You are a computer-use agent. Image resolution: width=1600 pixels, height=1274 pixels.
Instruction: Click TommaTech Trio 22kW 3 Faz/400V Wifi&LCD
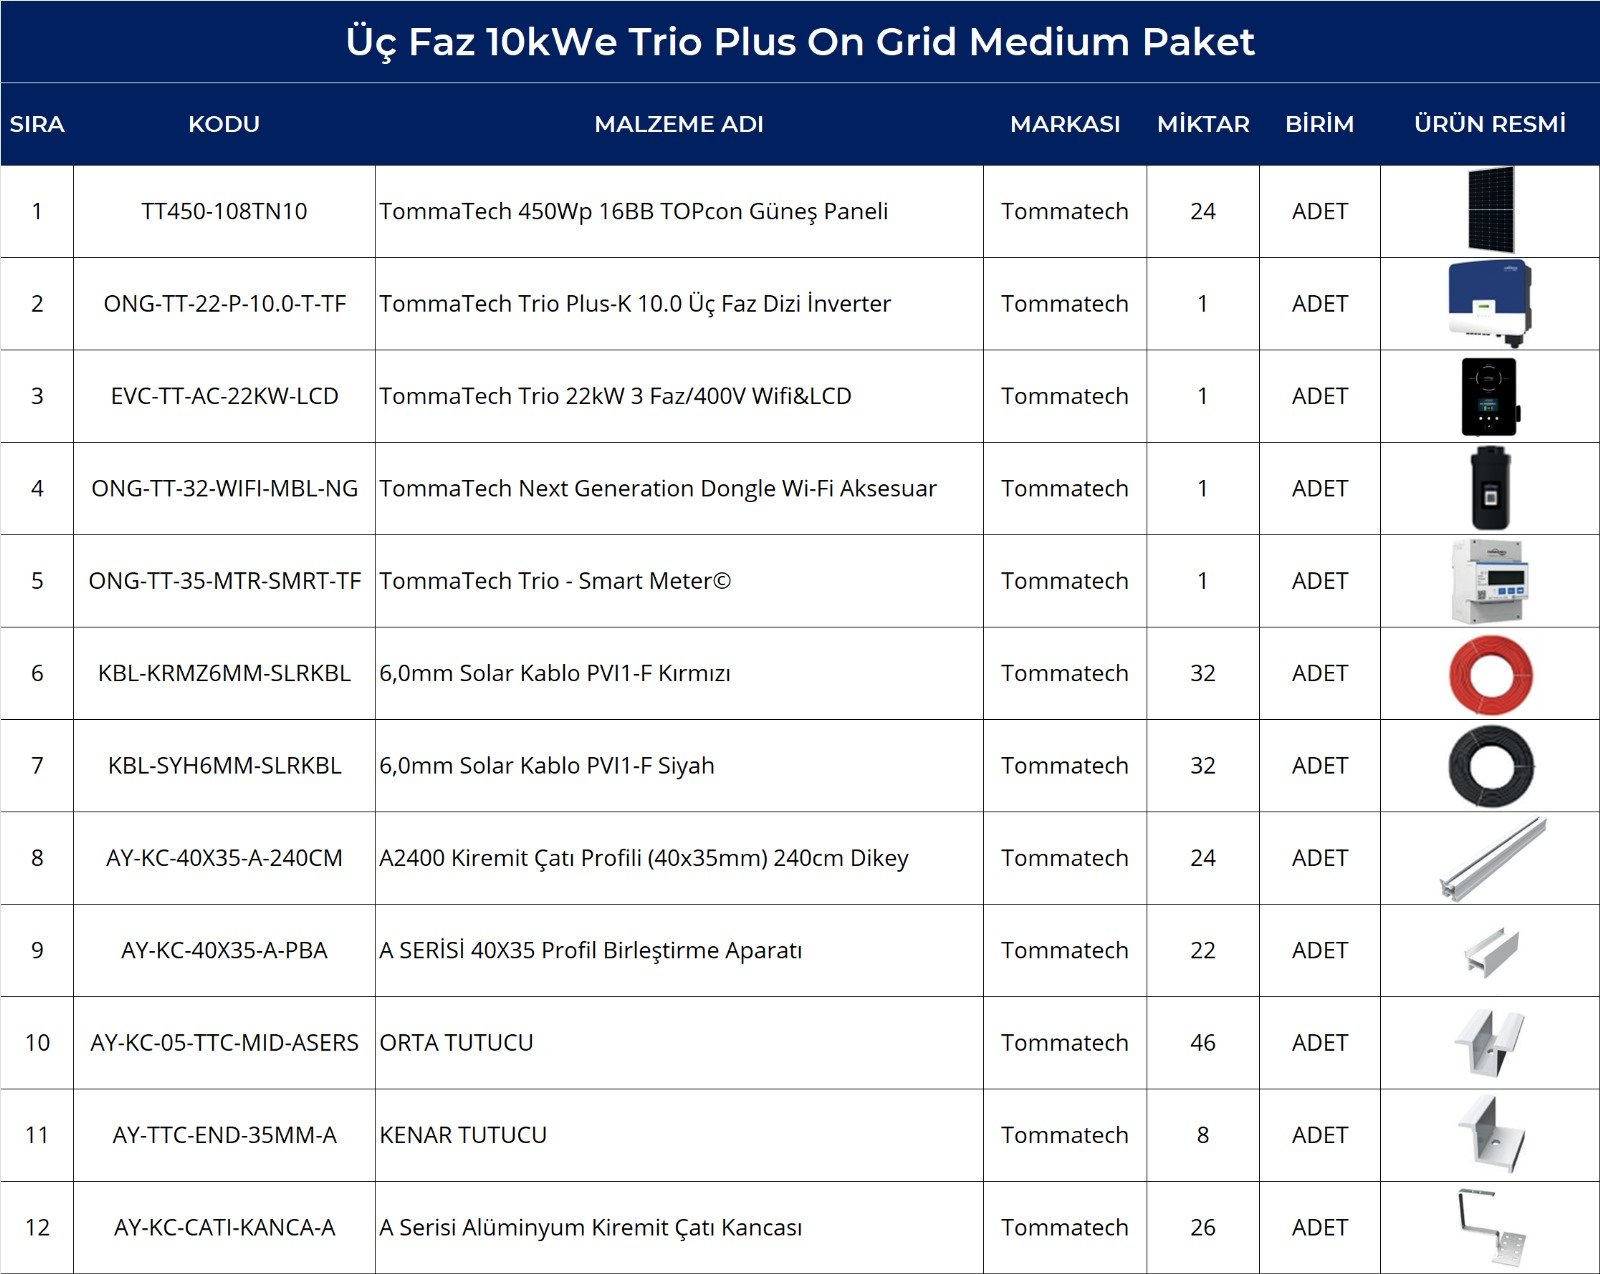pos(615,396)
